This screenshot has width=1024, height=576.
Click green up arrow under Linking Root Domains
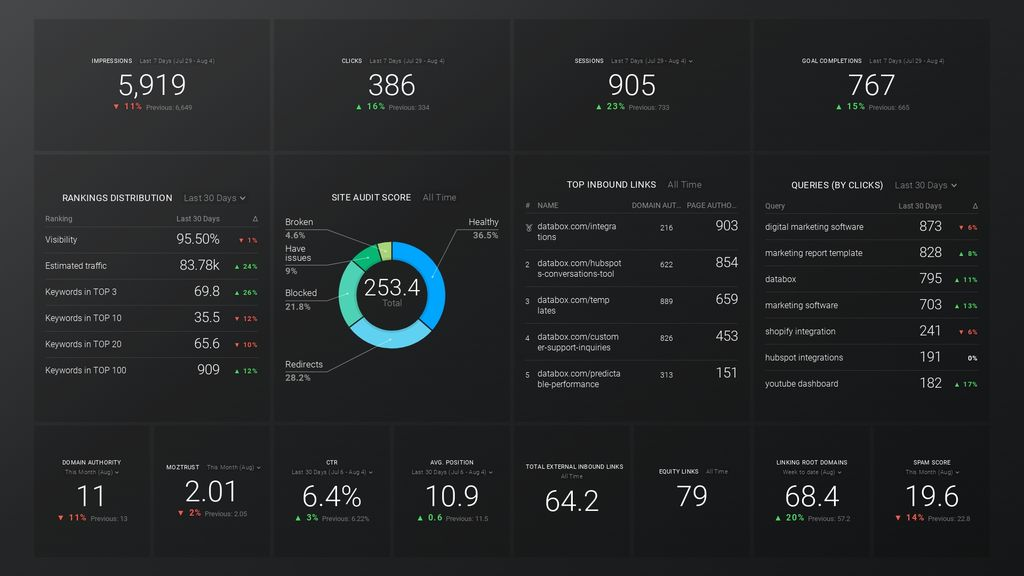tap(778, 518)
